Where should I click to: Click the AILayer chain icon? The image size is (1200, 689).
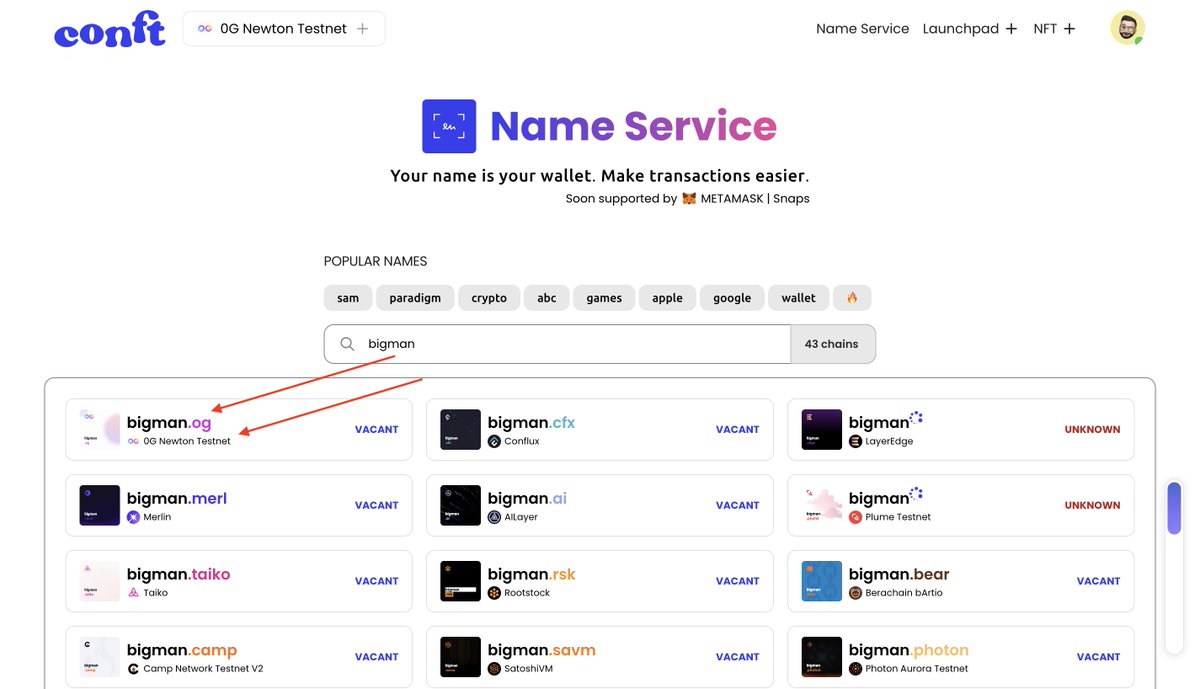coord(494,517)
